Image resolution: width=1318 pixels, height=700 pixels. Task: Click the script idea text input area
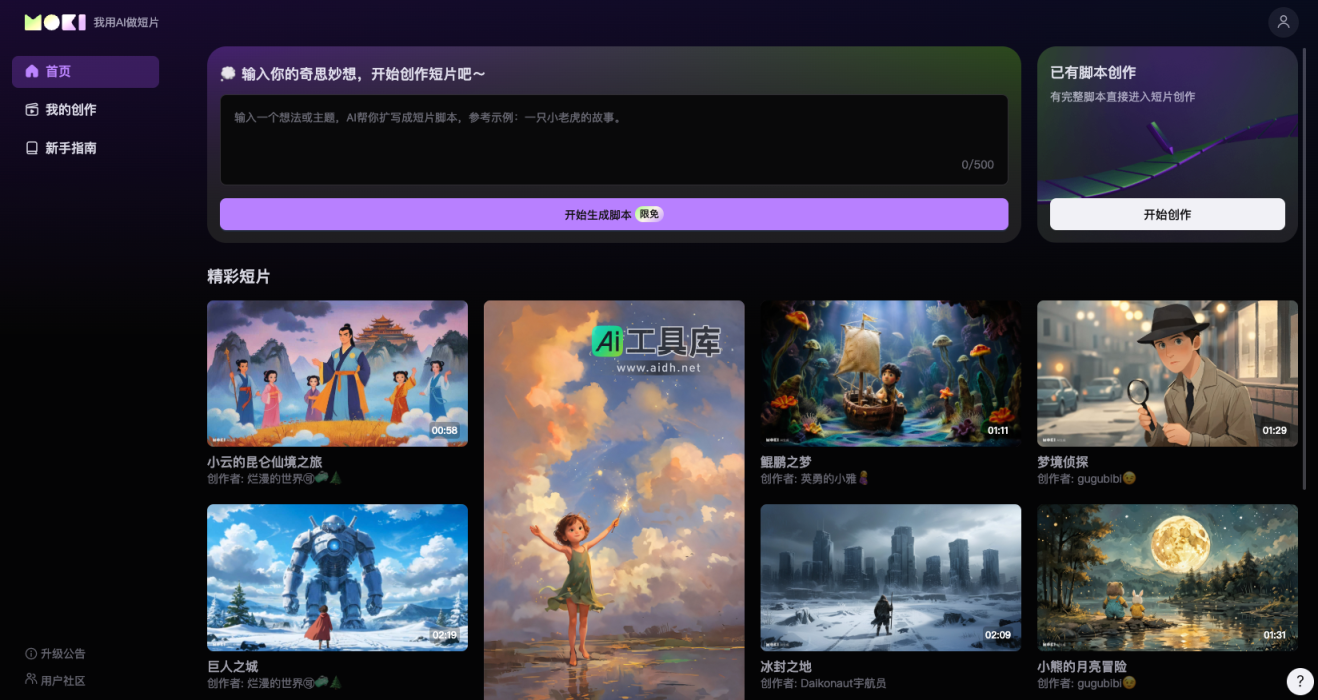(x=613, y=135)
